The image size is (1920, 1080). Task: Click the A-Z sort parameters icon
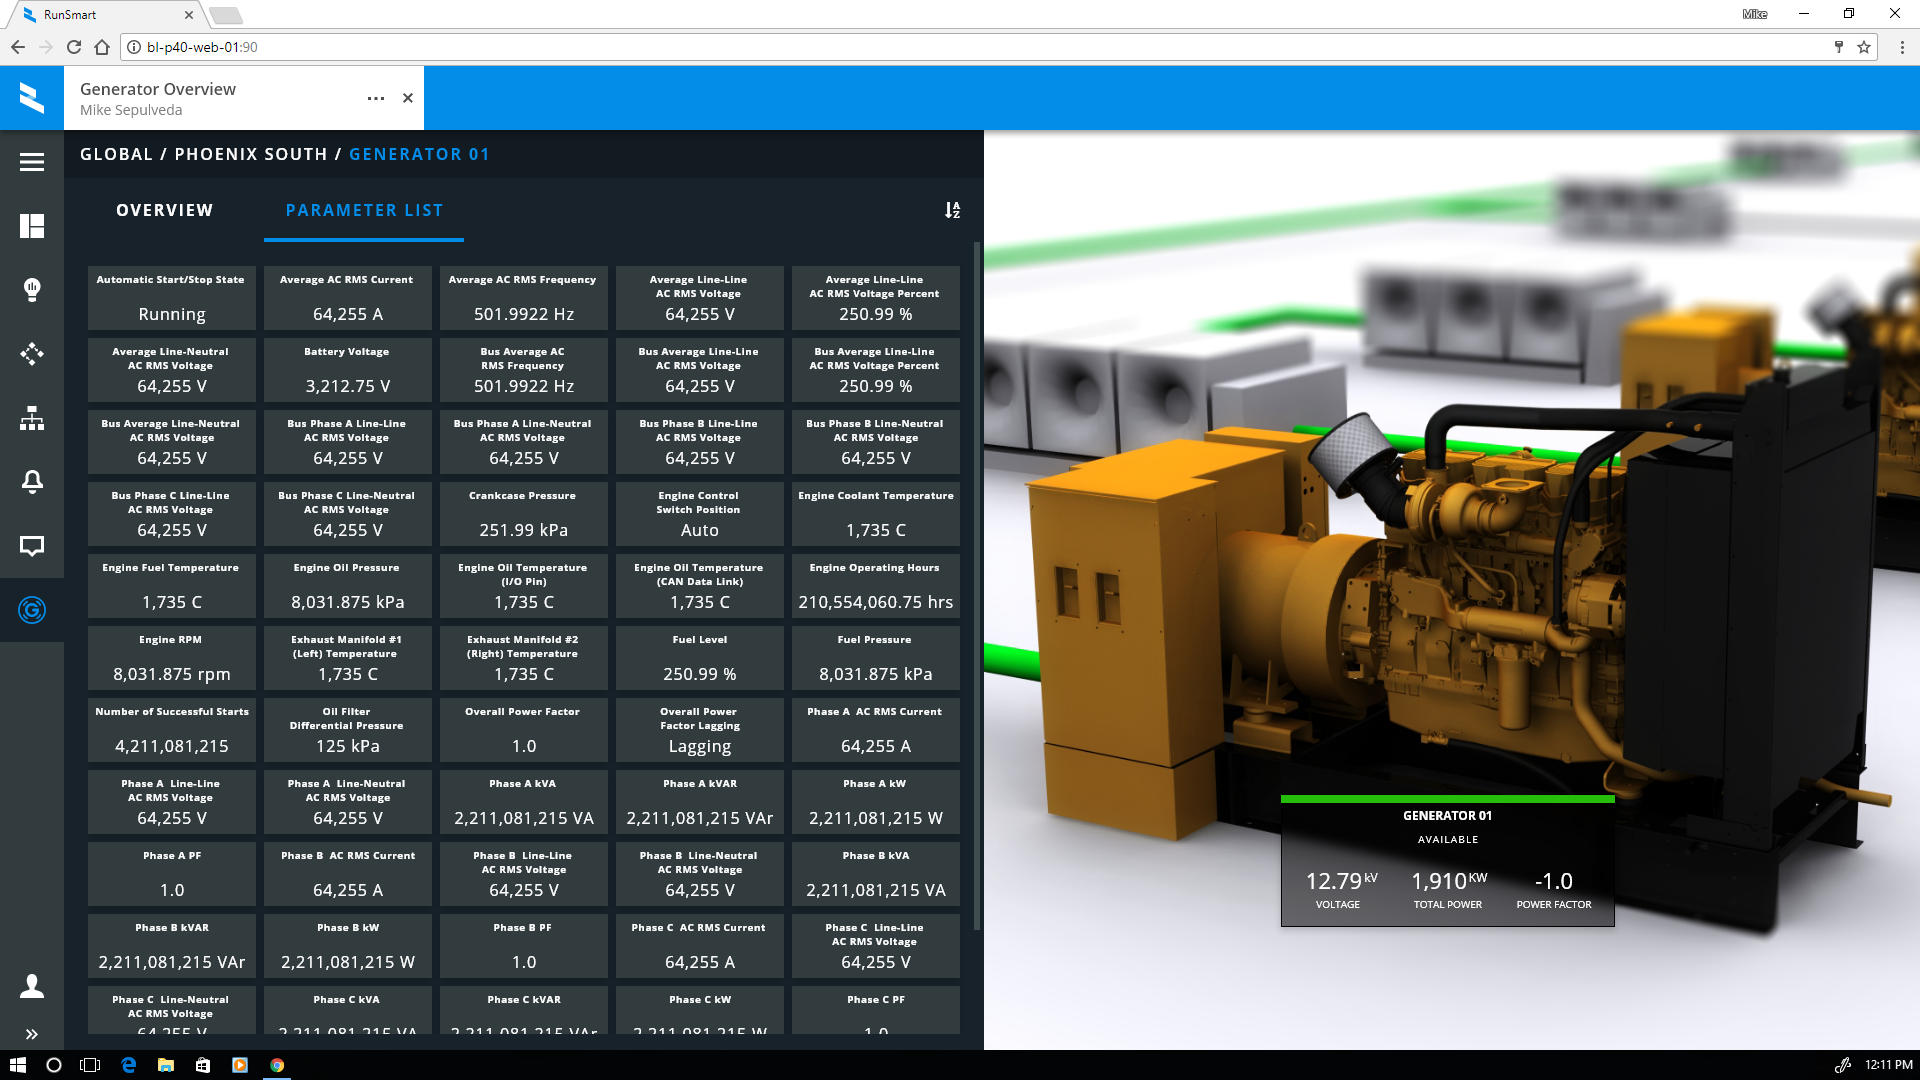[952, 210]
